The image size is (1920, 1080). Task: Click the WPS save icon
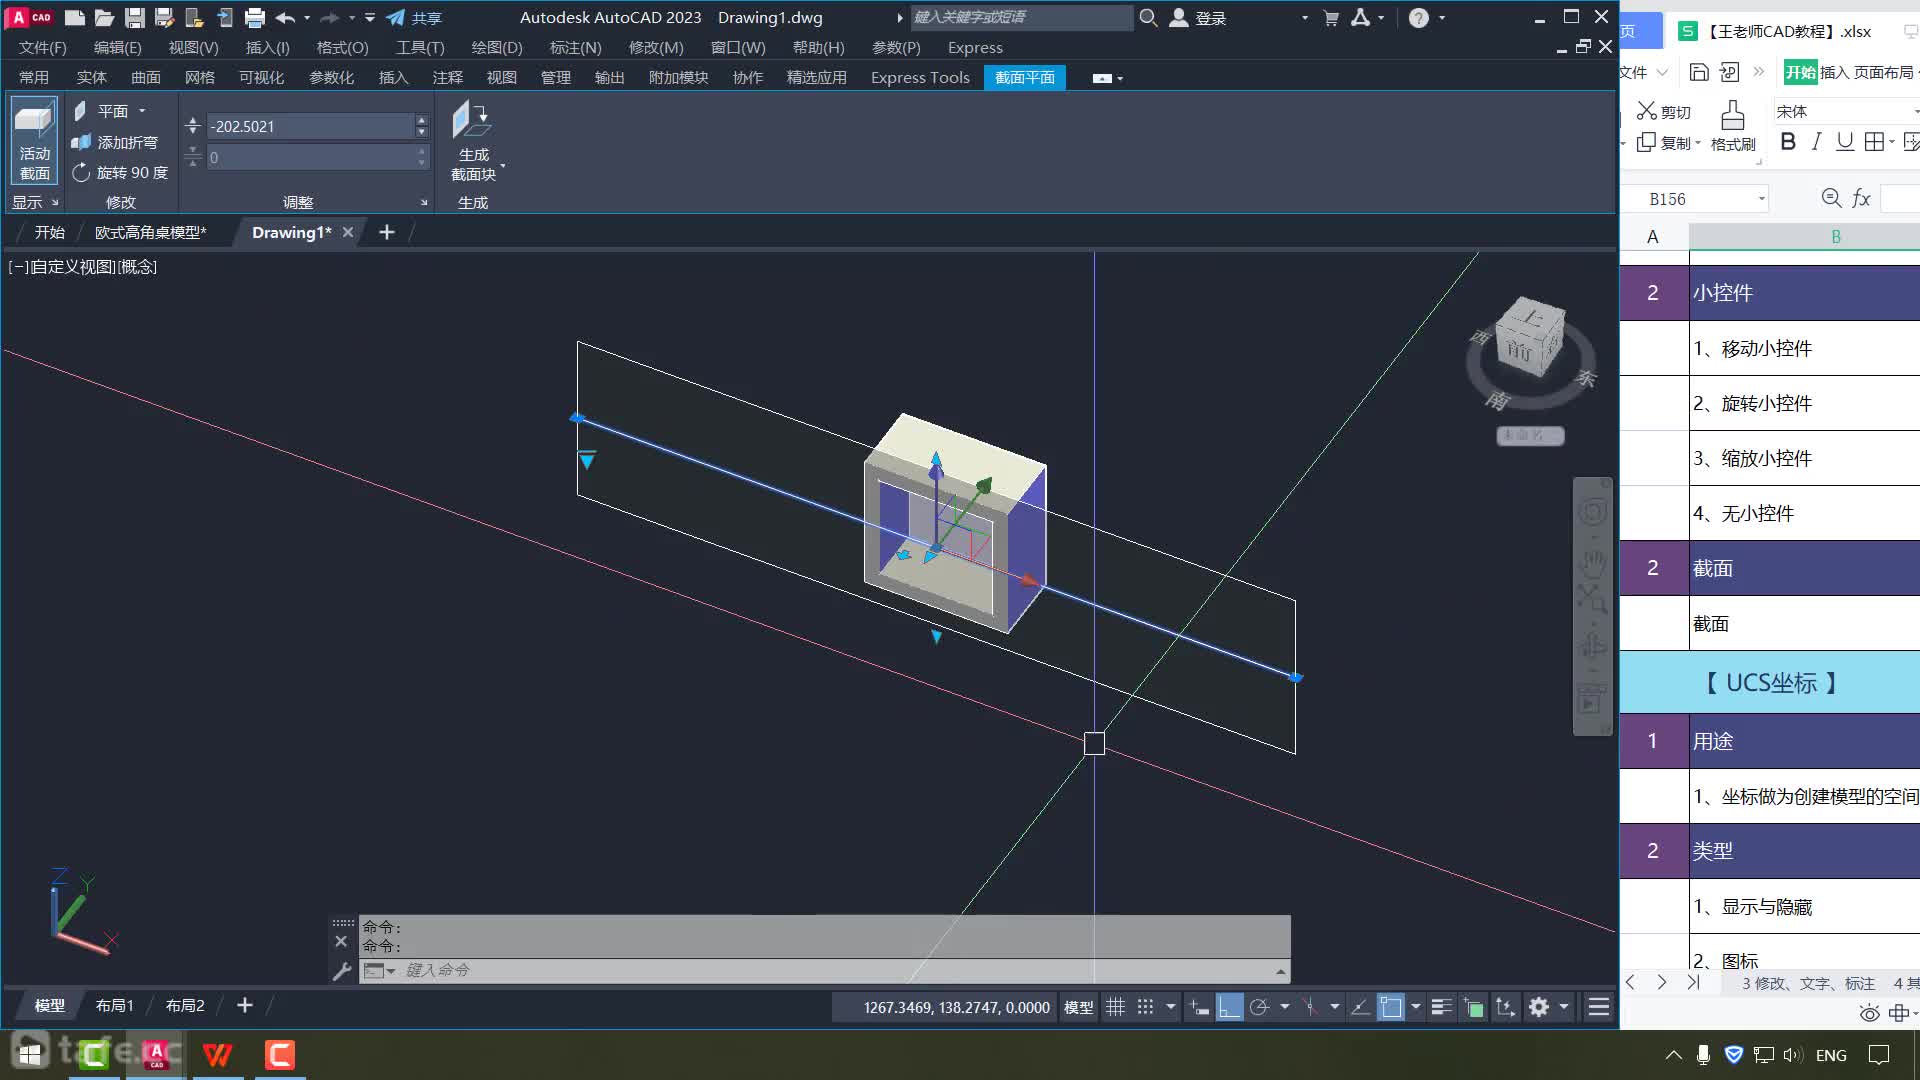click(x=1699, y=72)
